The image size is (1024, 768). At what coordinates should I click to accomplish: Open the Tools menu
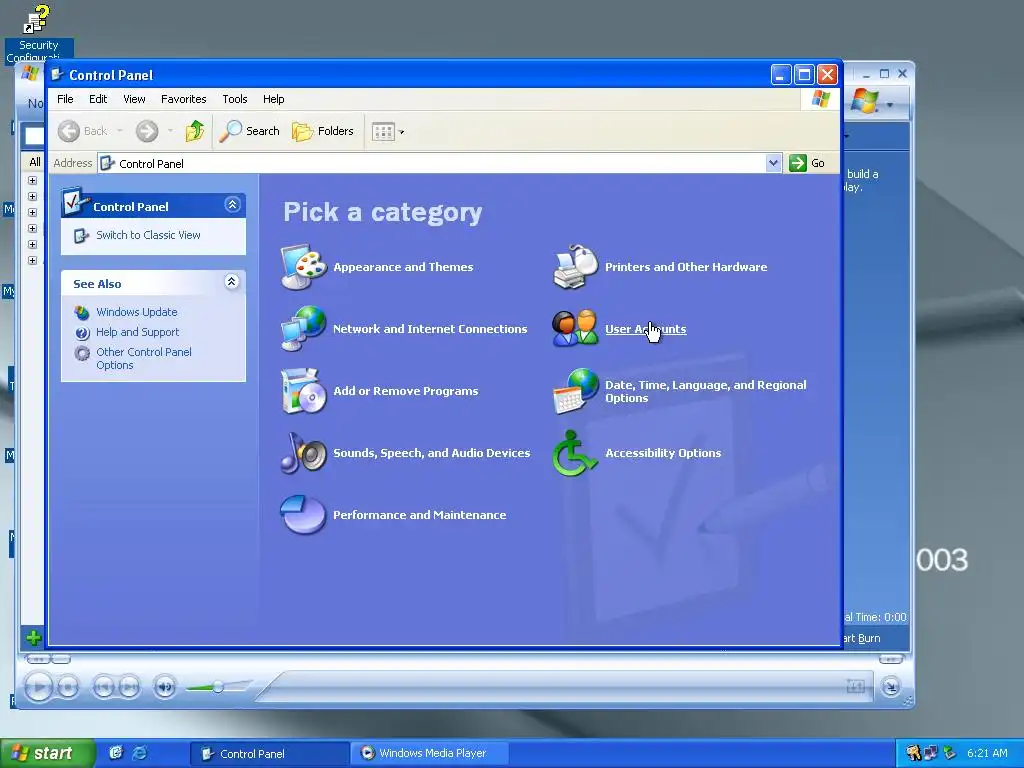(x=234, y=99)
